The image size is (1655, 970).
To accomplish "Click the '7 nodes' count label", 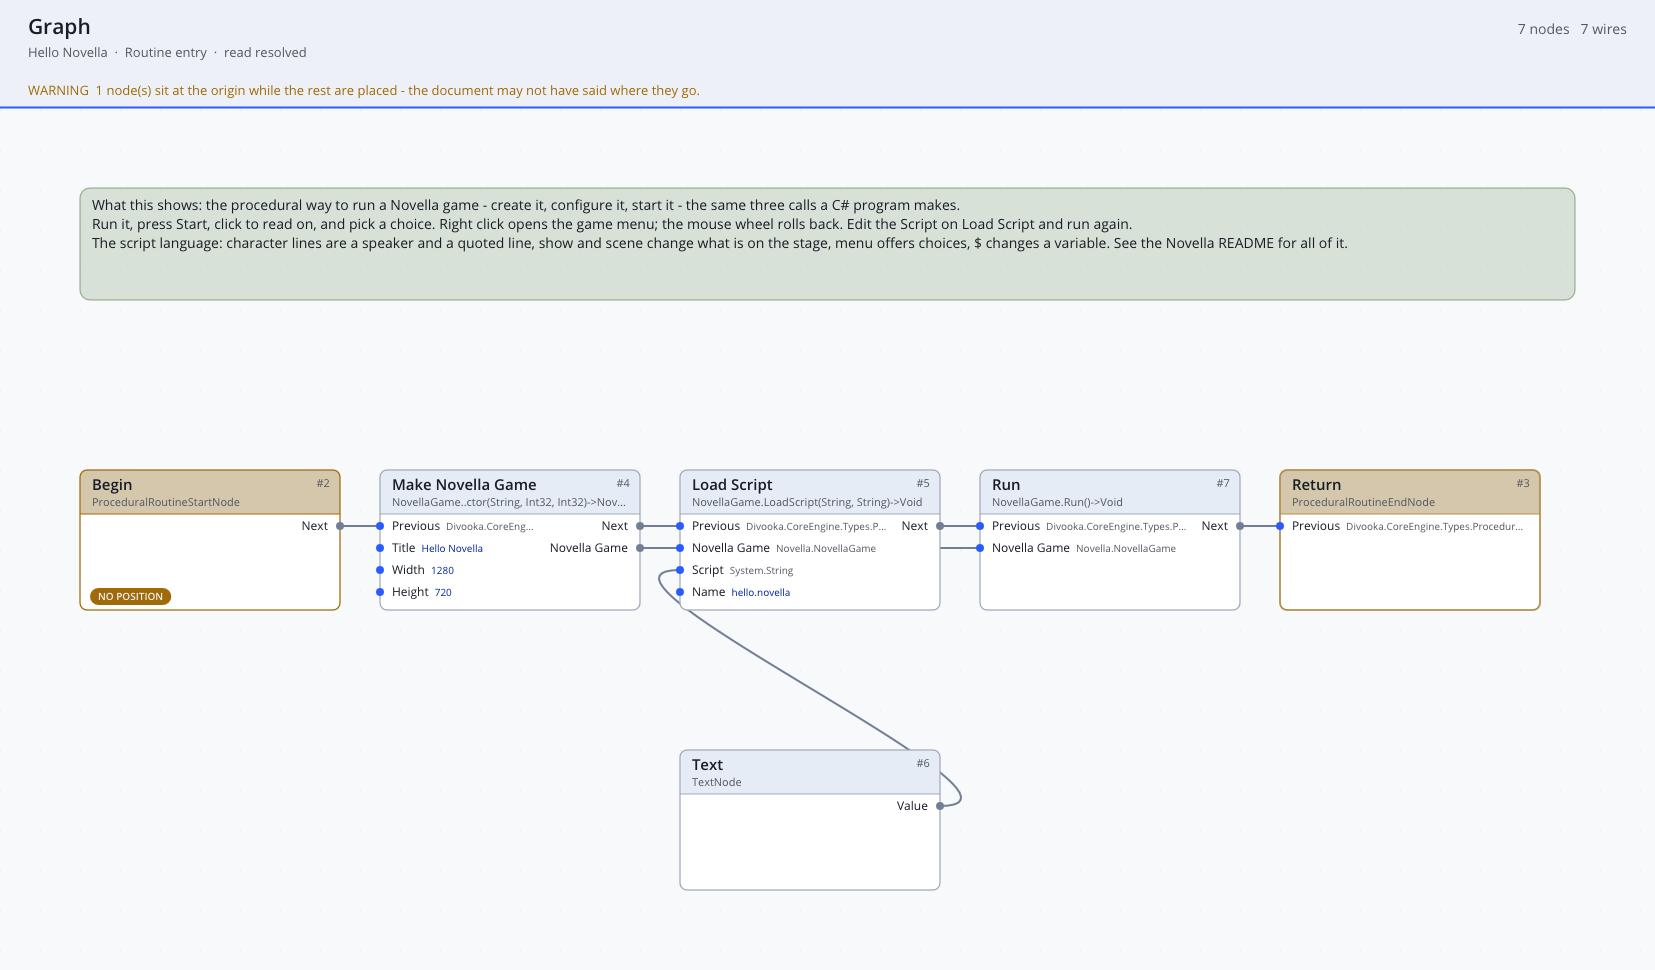I will coord(1543,29).
